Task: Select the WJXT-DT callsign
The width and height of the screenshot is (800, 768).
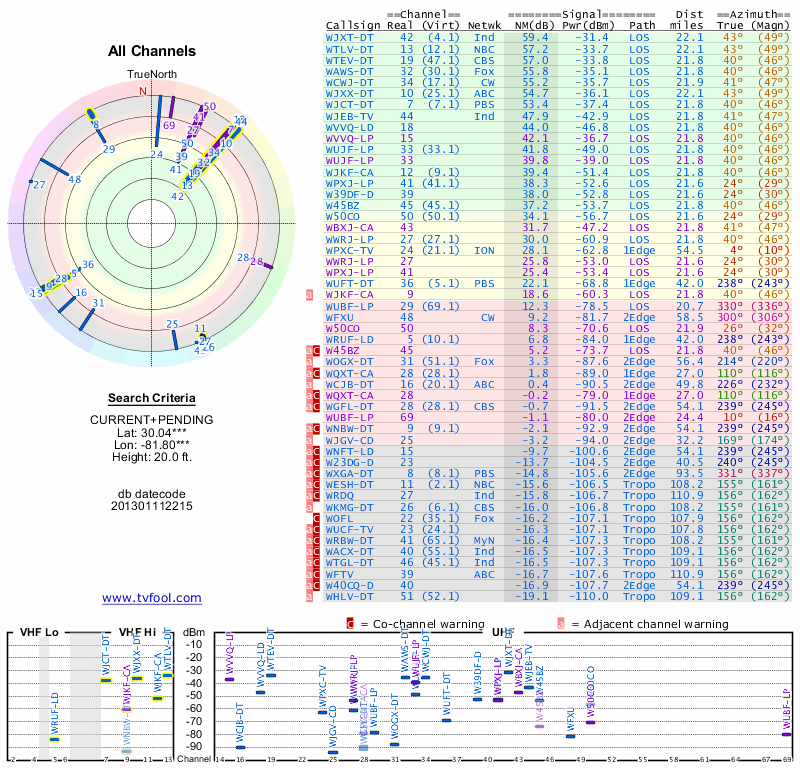Action: [x=349, y=38]
